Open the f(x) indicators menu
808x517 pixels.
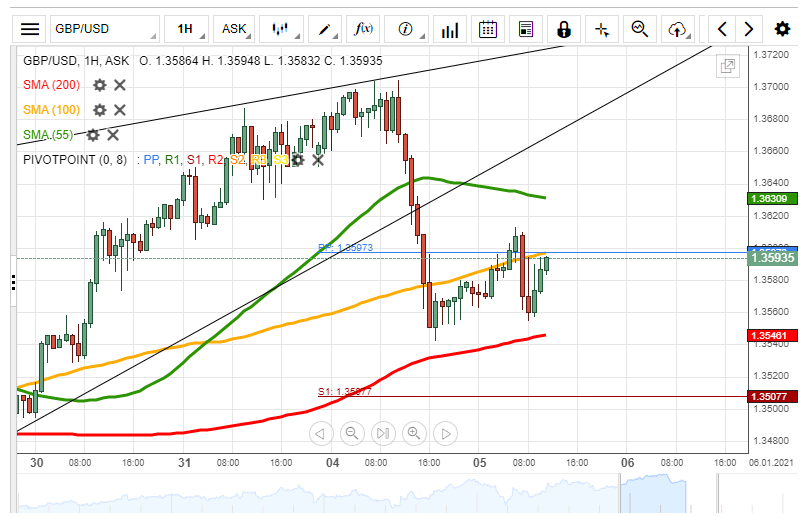click(365, 29)
